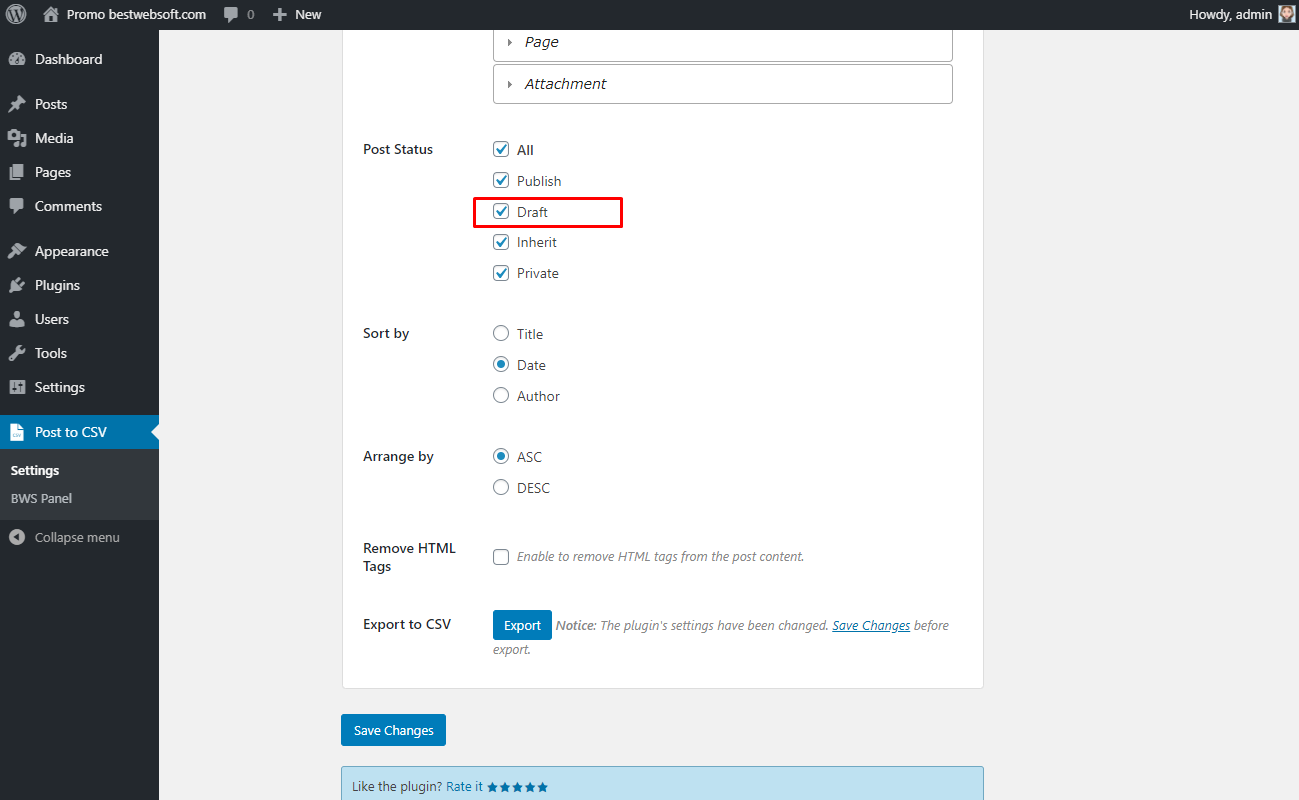
Task: Click the Page section title
Action: pos(541,42)
